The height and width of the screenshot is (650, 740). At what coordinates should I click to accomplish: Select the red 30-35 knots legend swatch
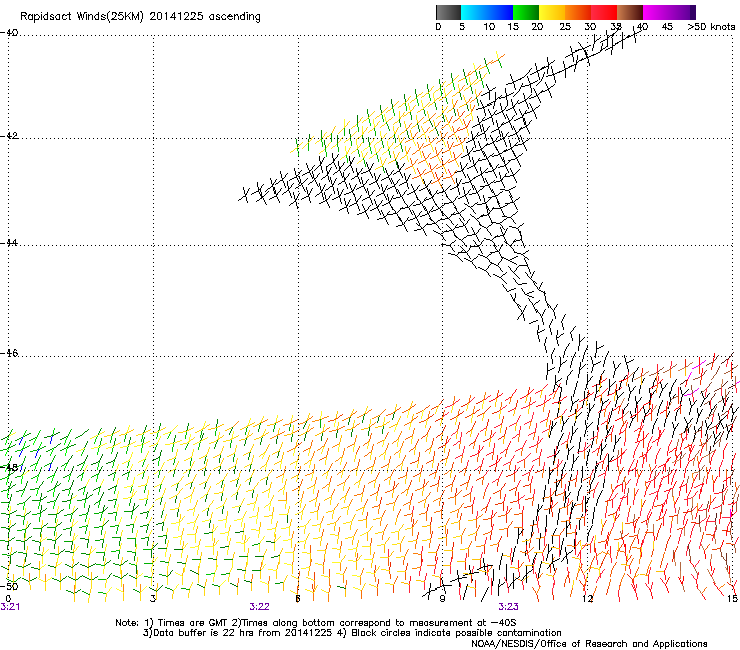point(604,12)
